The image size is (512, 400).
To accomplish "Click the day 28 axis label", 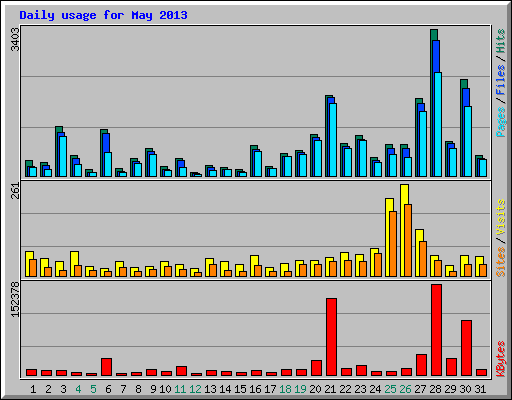I will pyautogui.click(x=435, y=389).
